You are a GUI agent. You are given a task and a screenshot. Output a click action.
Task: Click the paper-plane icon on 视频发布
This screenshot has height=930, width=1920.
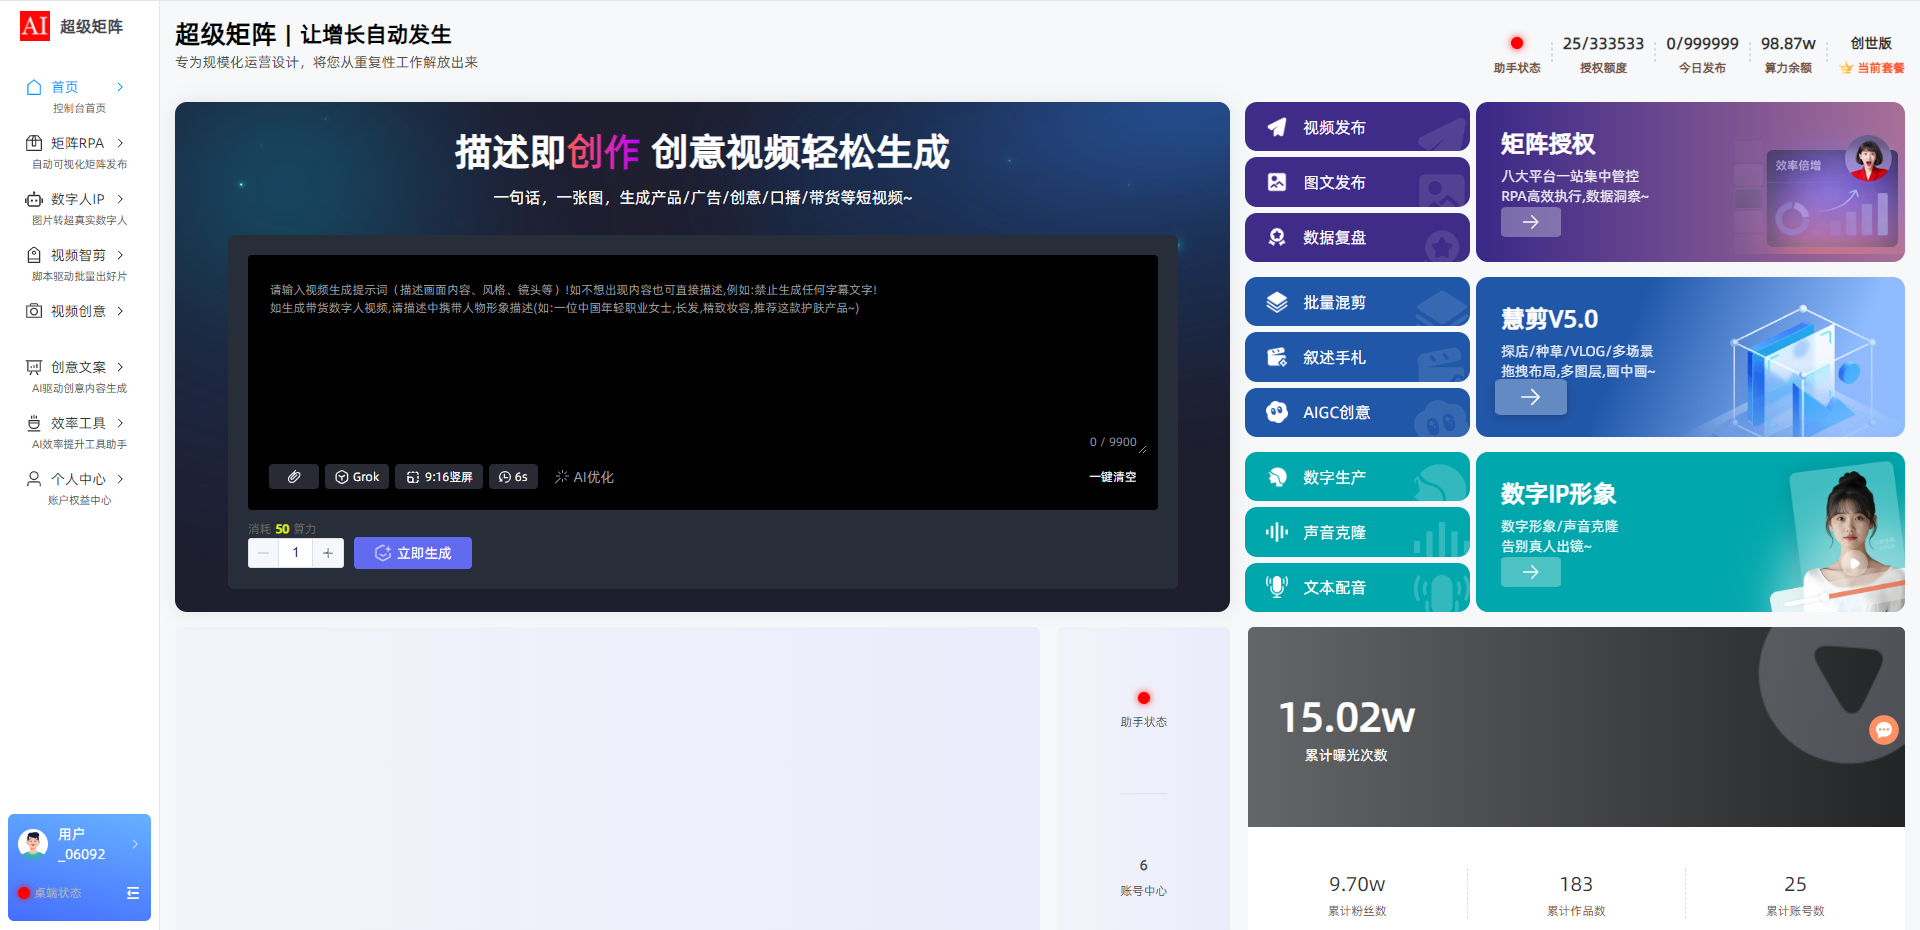1277,127
